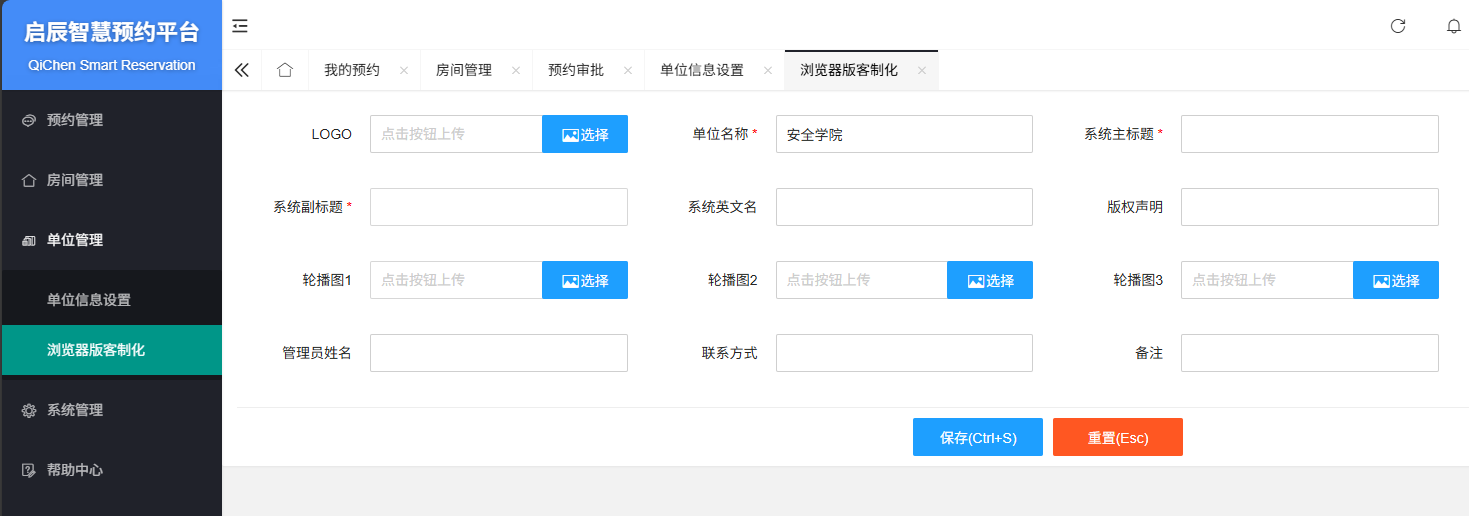1469x516 pixels.
Task: Expand 系统管理 sidebar menu
Action: click(x=75, y=410)
